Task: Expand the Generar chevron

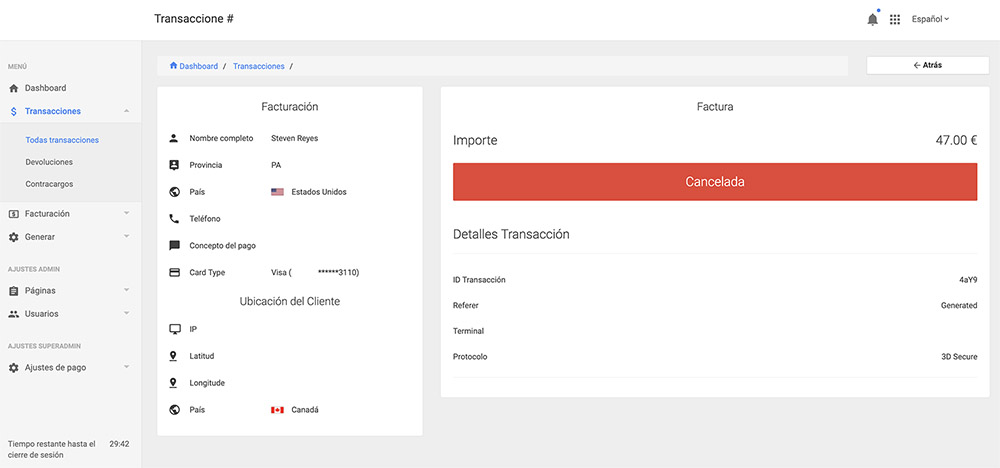Action: [x=126, y=236]
